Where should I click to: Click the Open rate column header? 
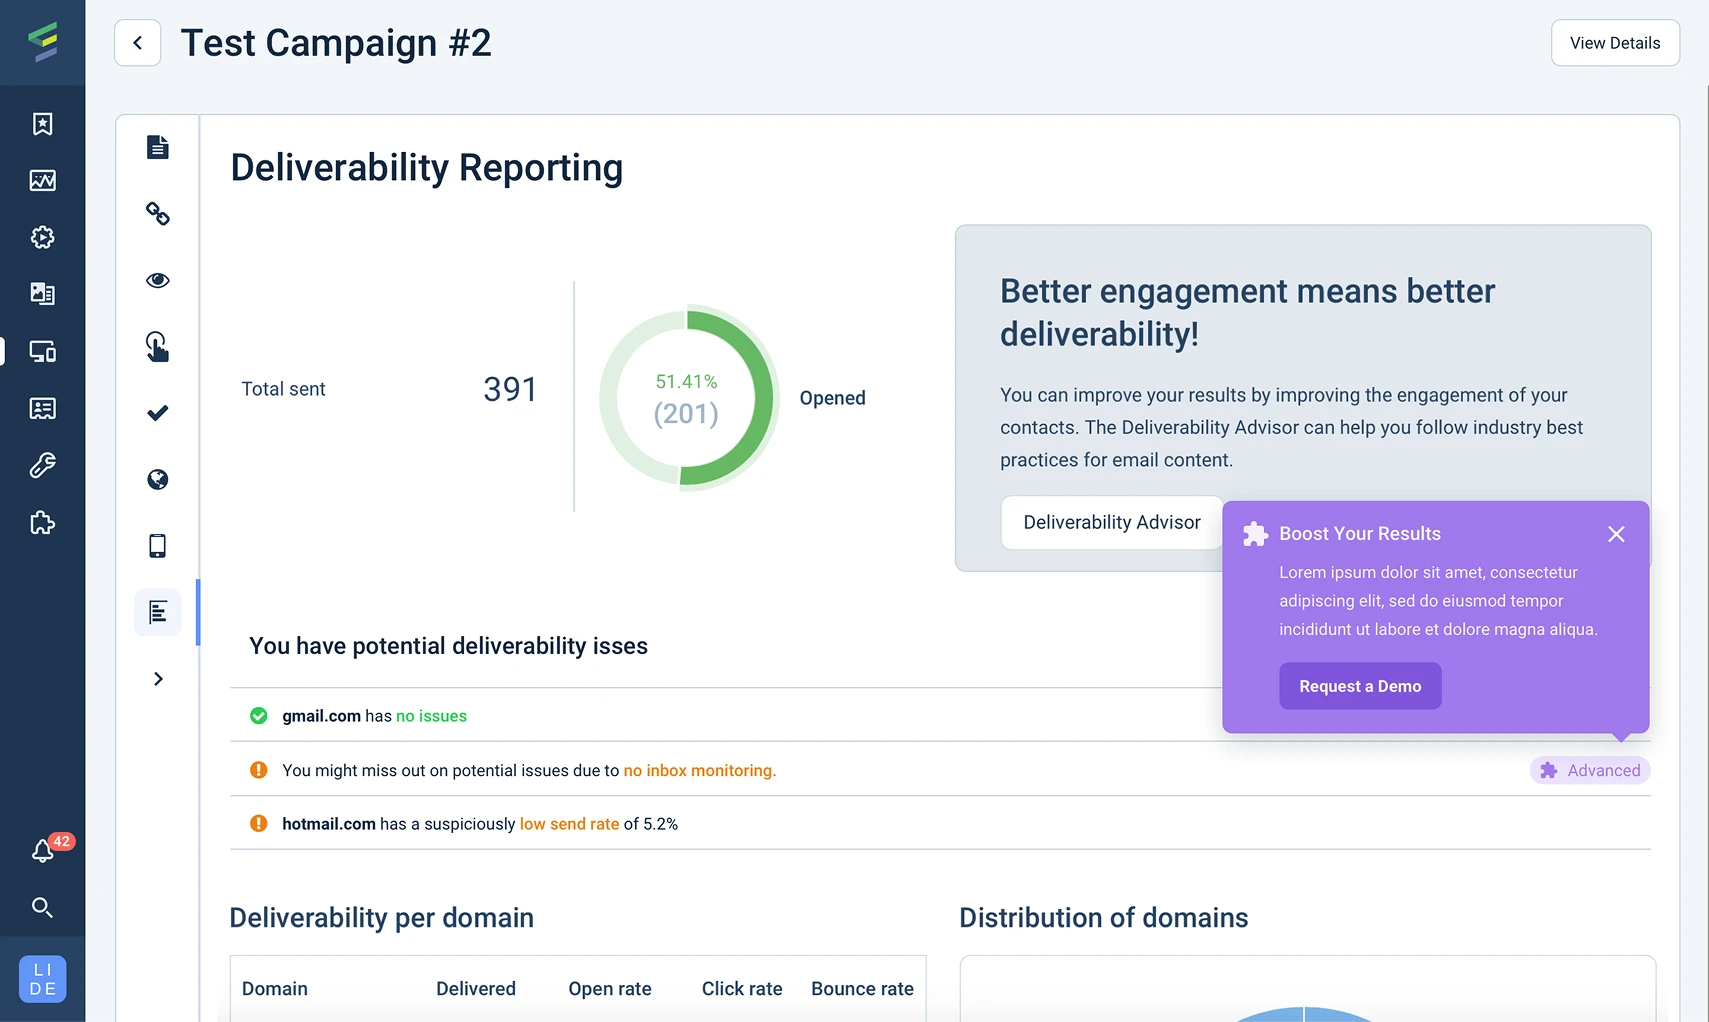coord(609,989)
